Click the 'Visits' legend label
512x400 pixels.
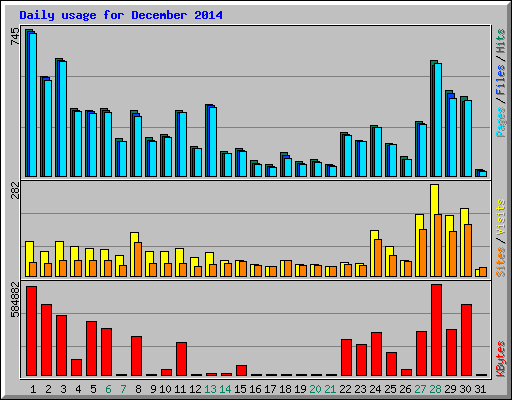[501, 217]
